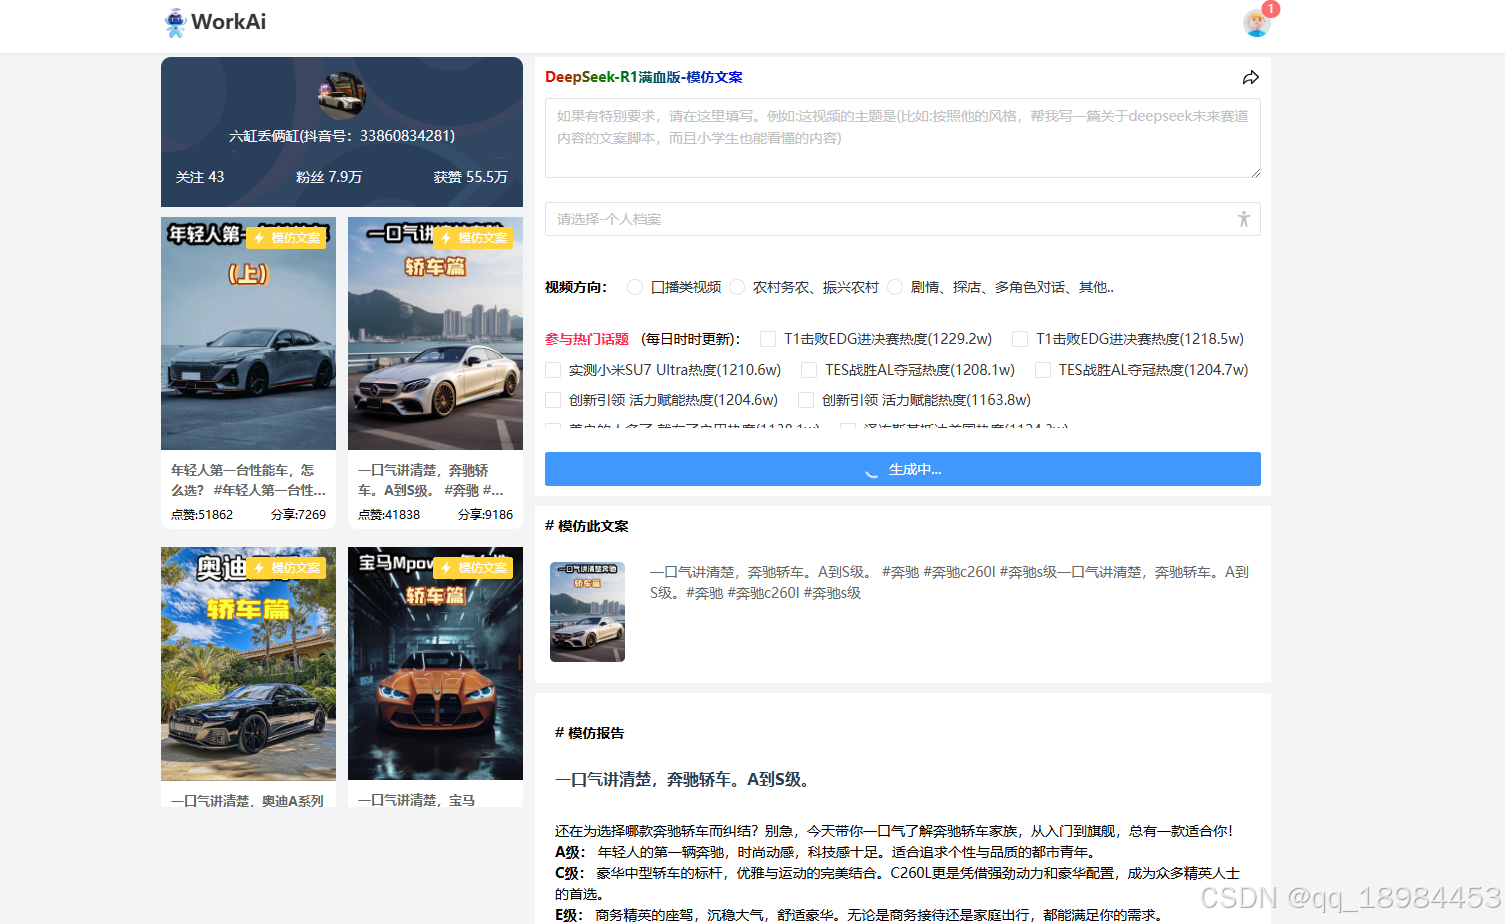Open the 请选择-个人档案 dropdown
Viewport: 1505px width, 924px height.
tap(902, 219)
